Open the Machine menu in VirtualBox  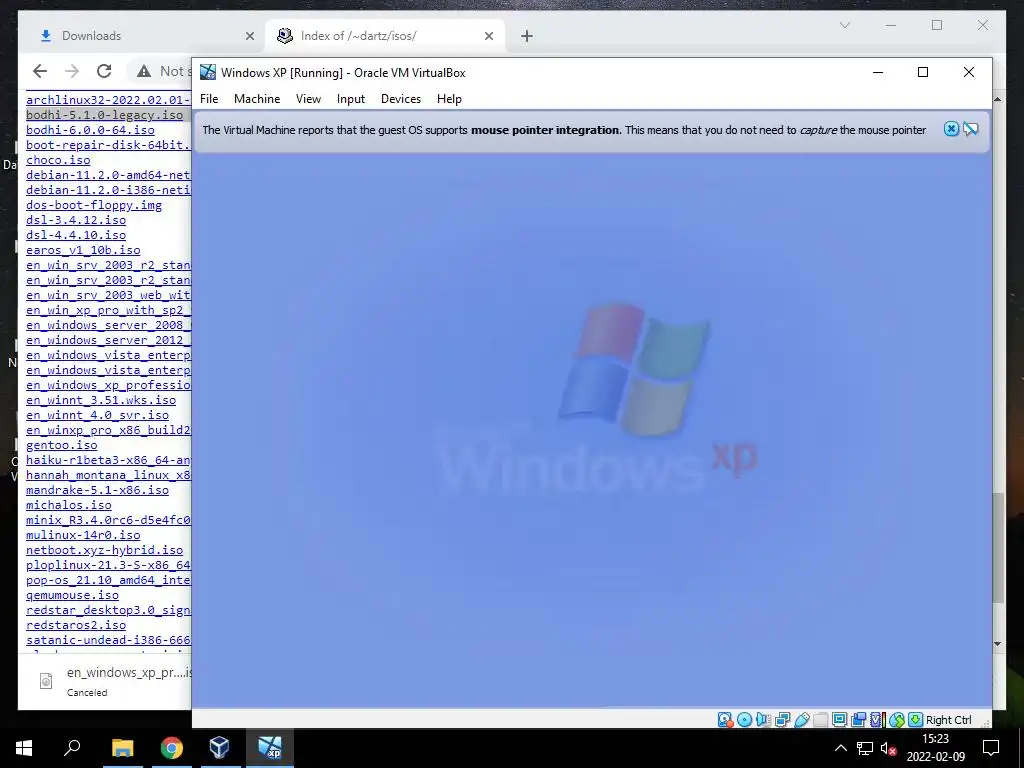point(257,99)
